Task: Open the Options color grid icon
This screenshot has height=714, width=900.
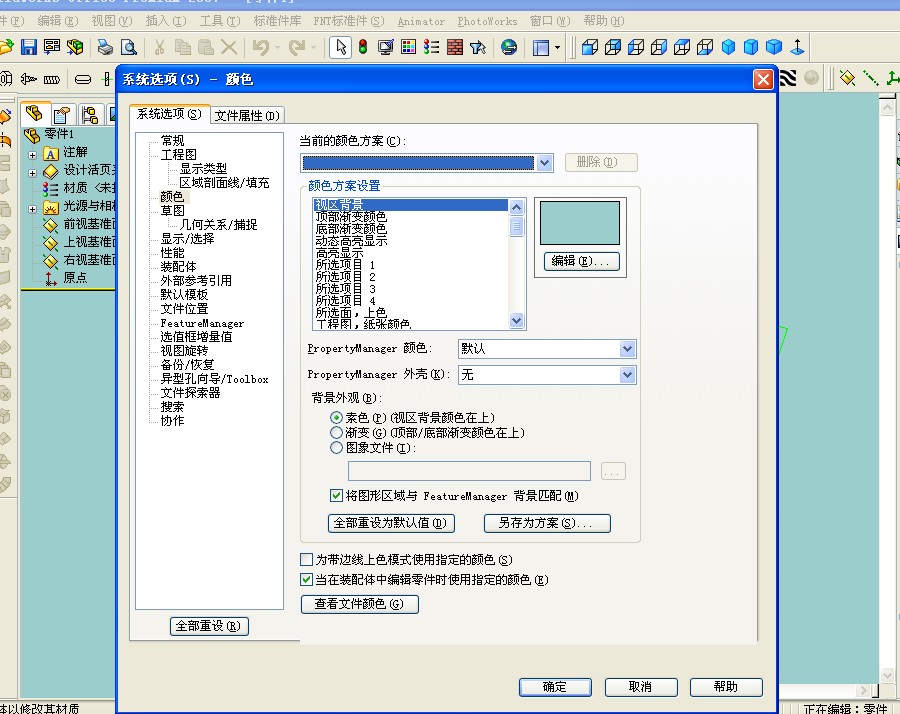Action: point(409,47)
